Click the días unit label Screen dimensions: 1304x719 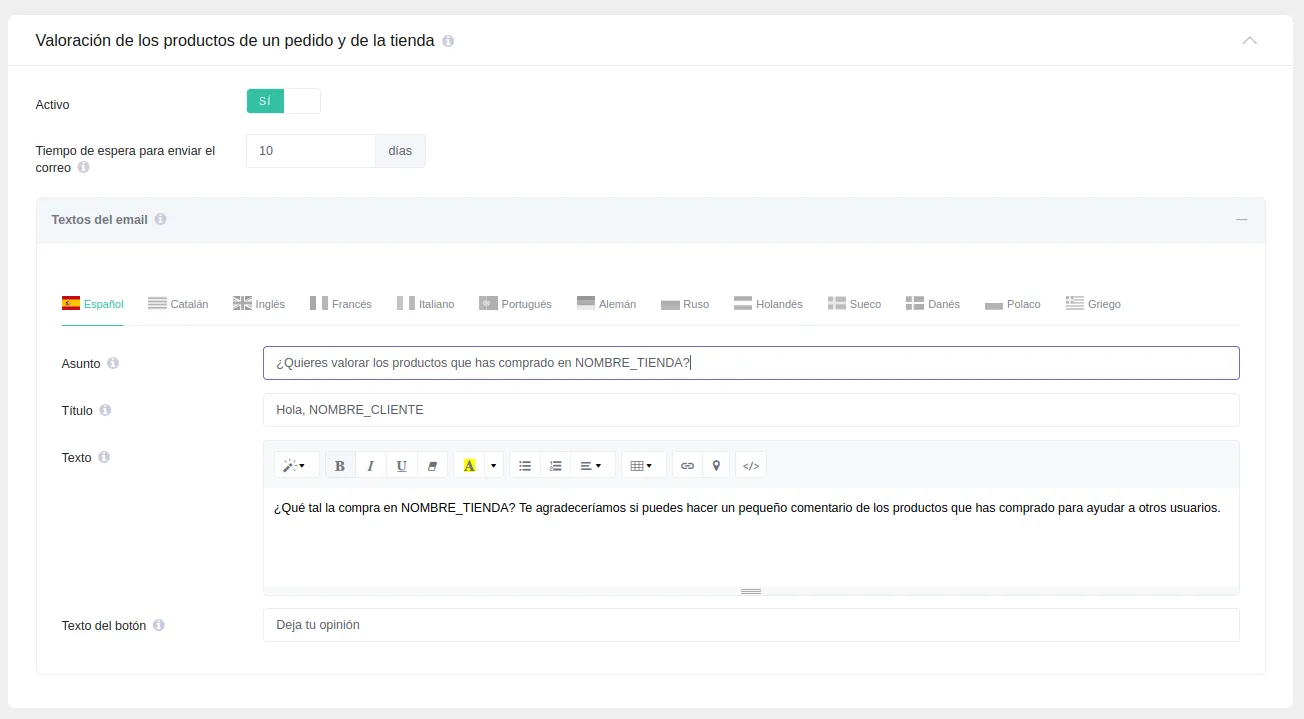(x=400, y=151)
